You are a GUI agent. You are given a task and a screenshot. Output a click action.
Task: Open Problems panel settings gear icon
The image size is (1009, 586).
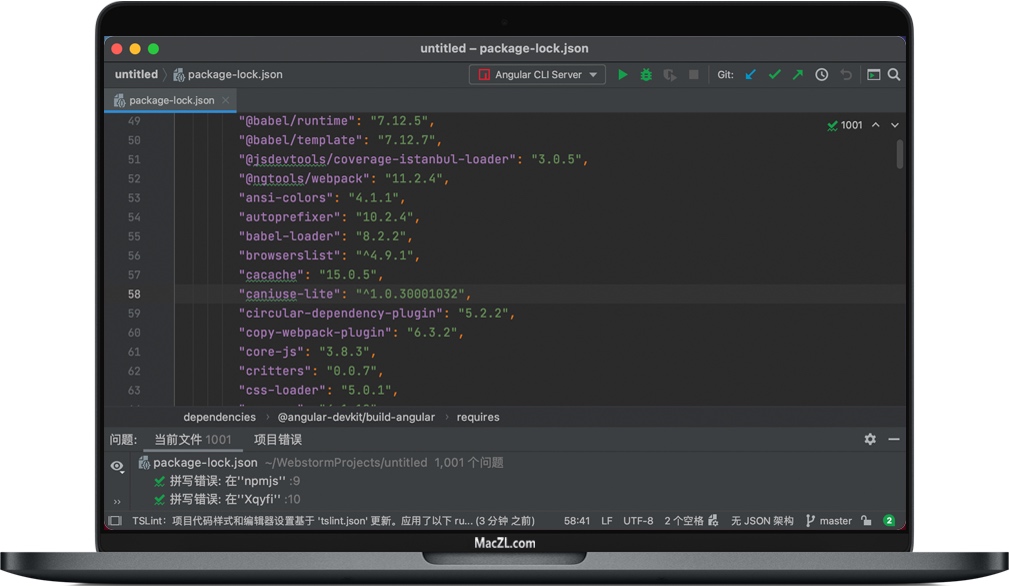pos(869,439)
